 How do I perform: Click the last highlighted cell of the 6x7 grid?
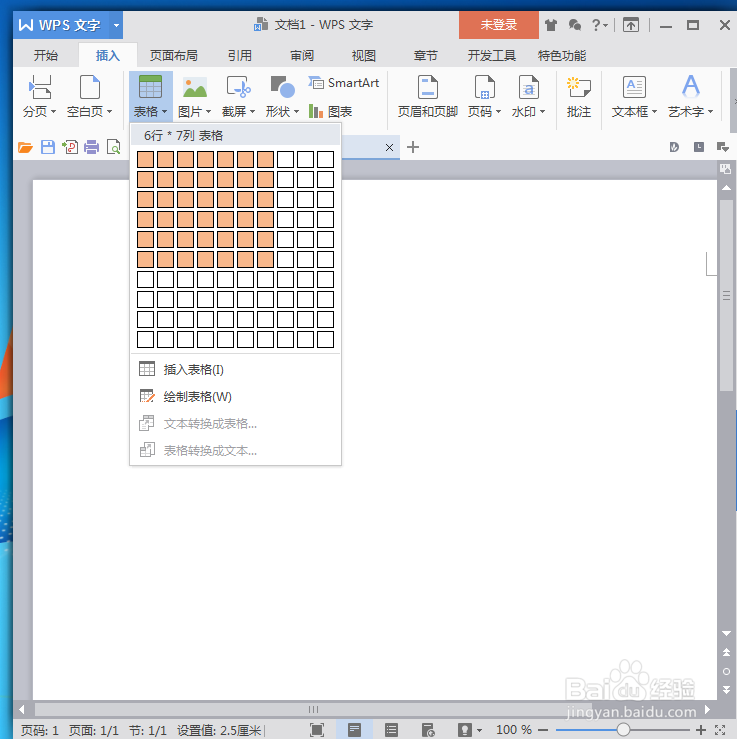[265, 260]
